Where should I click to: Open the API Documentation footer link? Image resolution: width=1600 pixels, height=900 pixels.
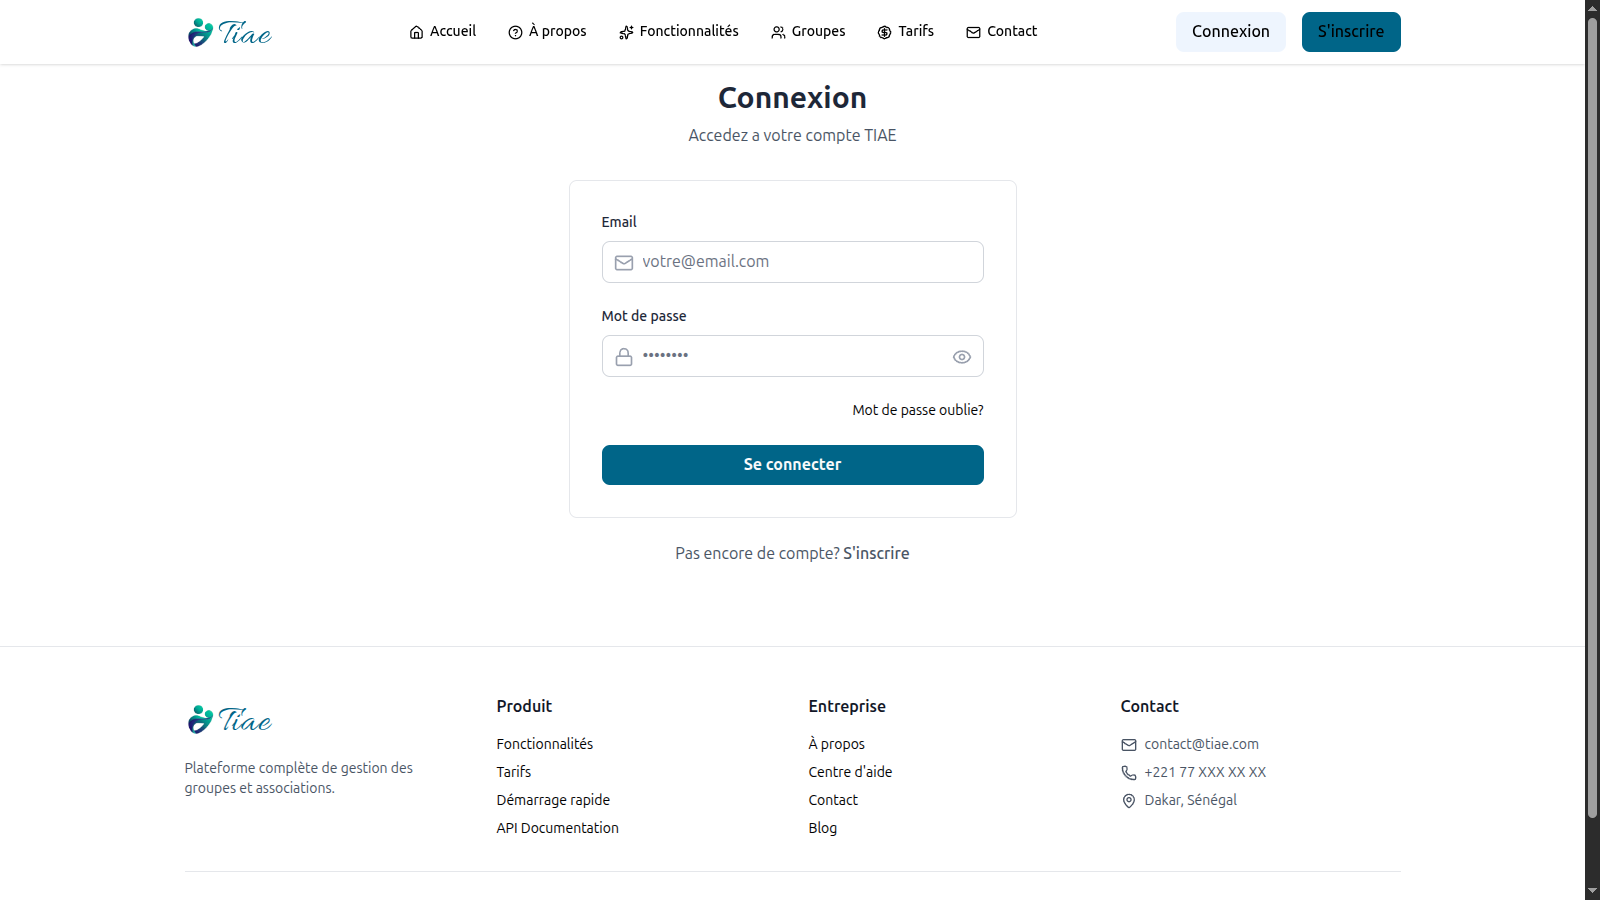[557, 828]
